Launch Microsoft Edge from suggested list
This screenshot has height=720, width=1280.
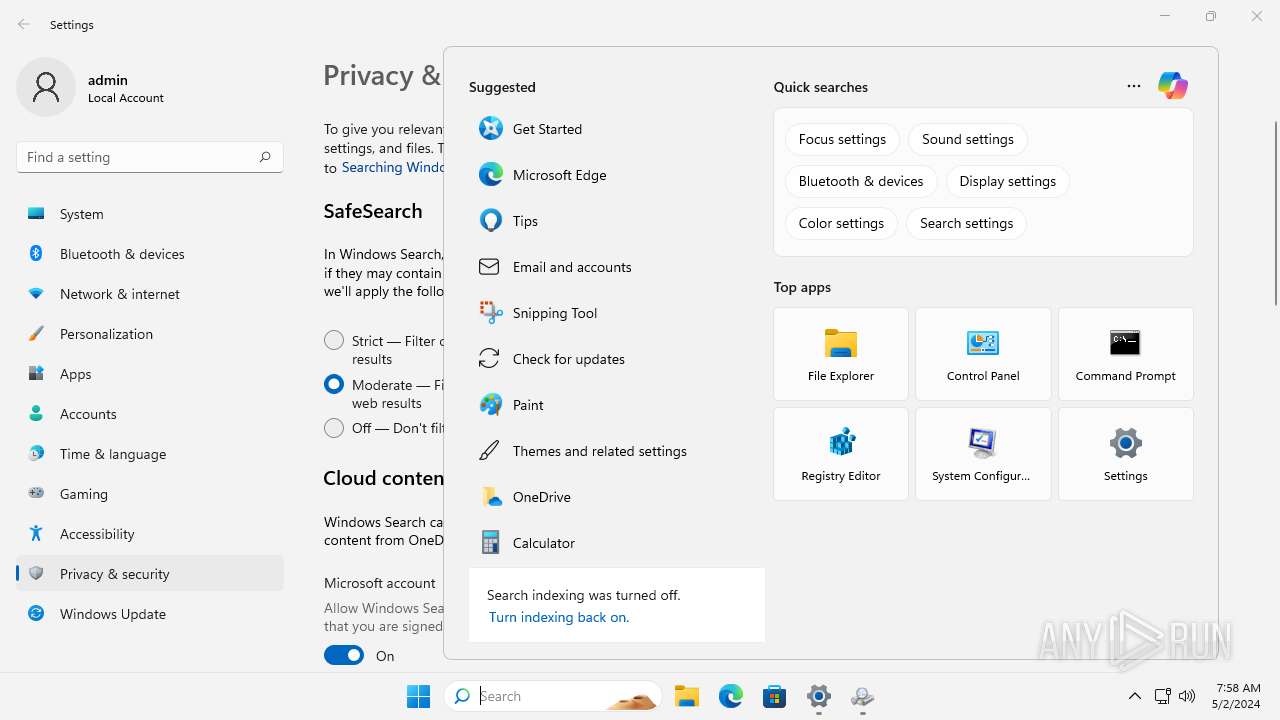(616, 175)
